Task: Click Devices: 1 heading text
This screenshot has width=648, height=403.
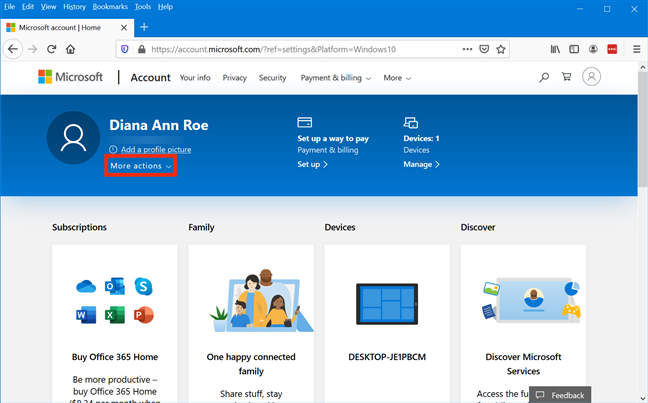Action: coord(421,138)
